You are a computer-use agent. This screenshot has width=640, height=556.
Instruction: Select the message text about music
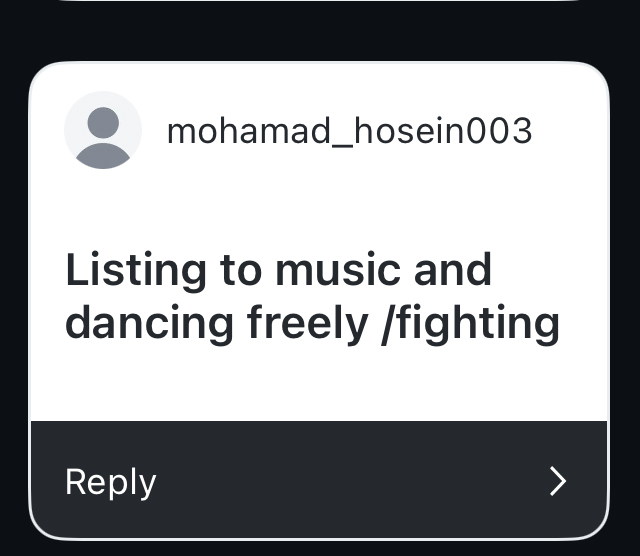pyautogui.click(x=312, y=297)
